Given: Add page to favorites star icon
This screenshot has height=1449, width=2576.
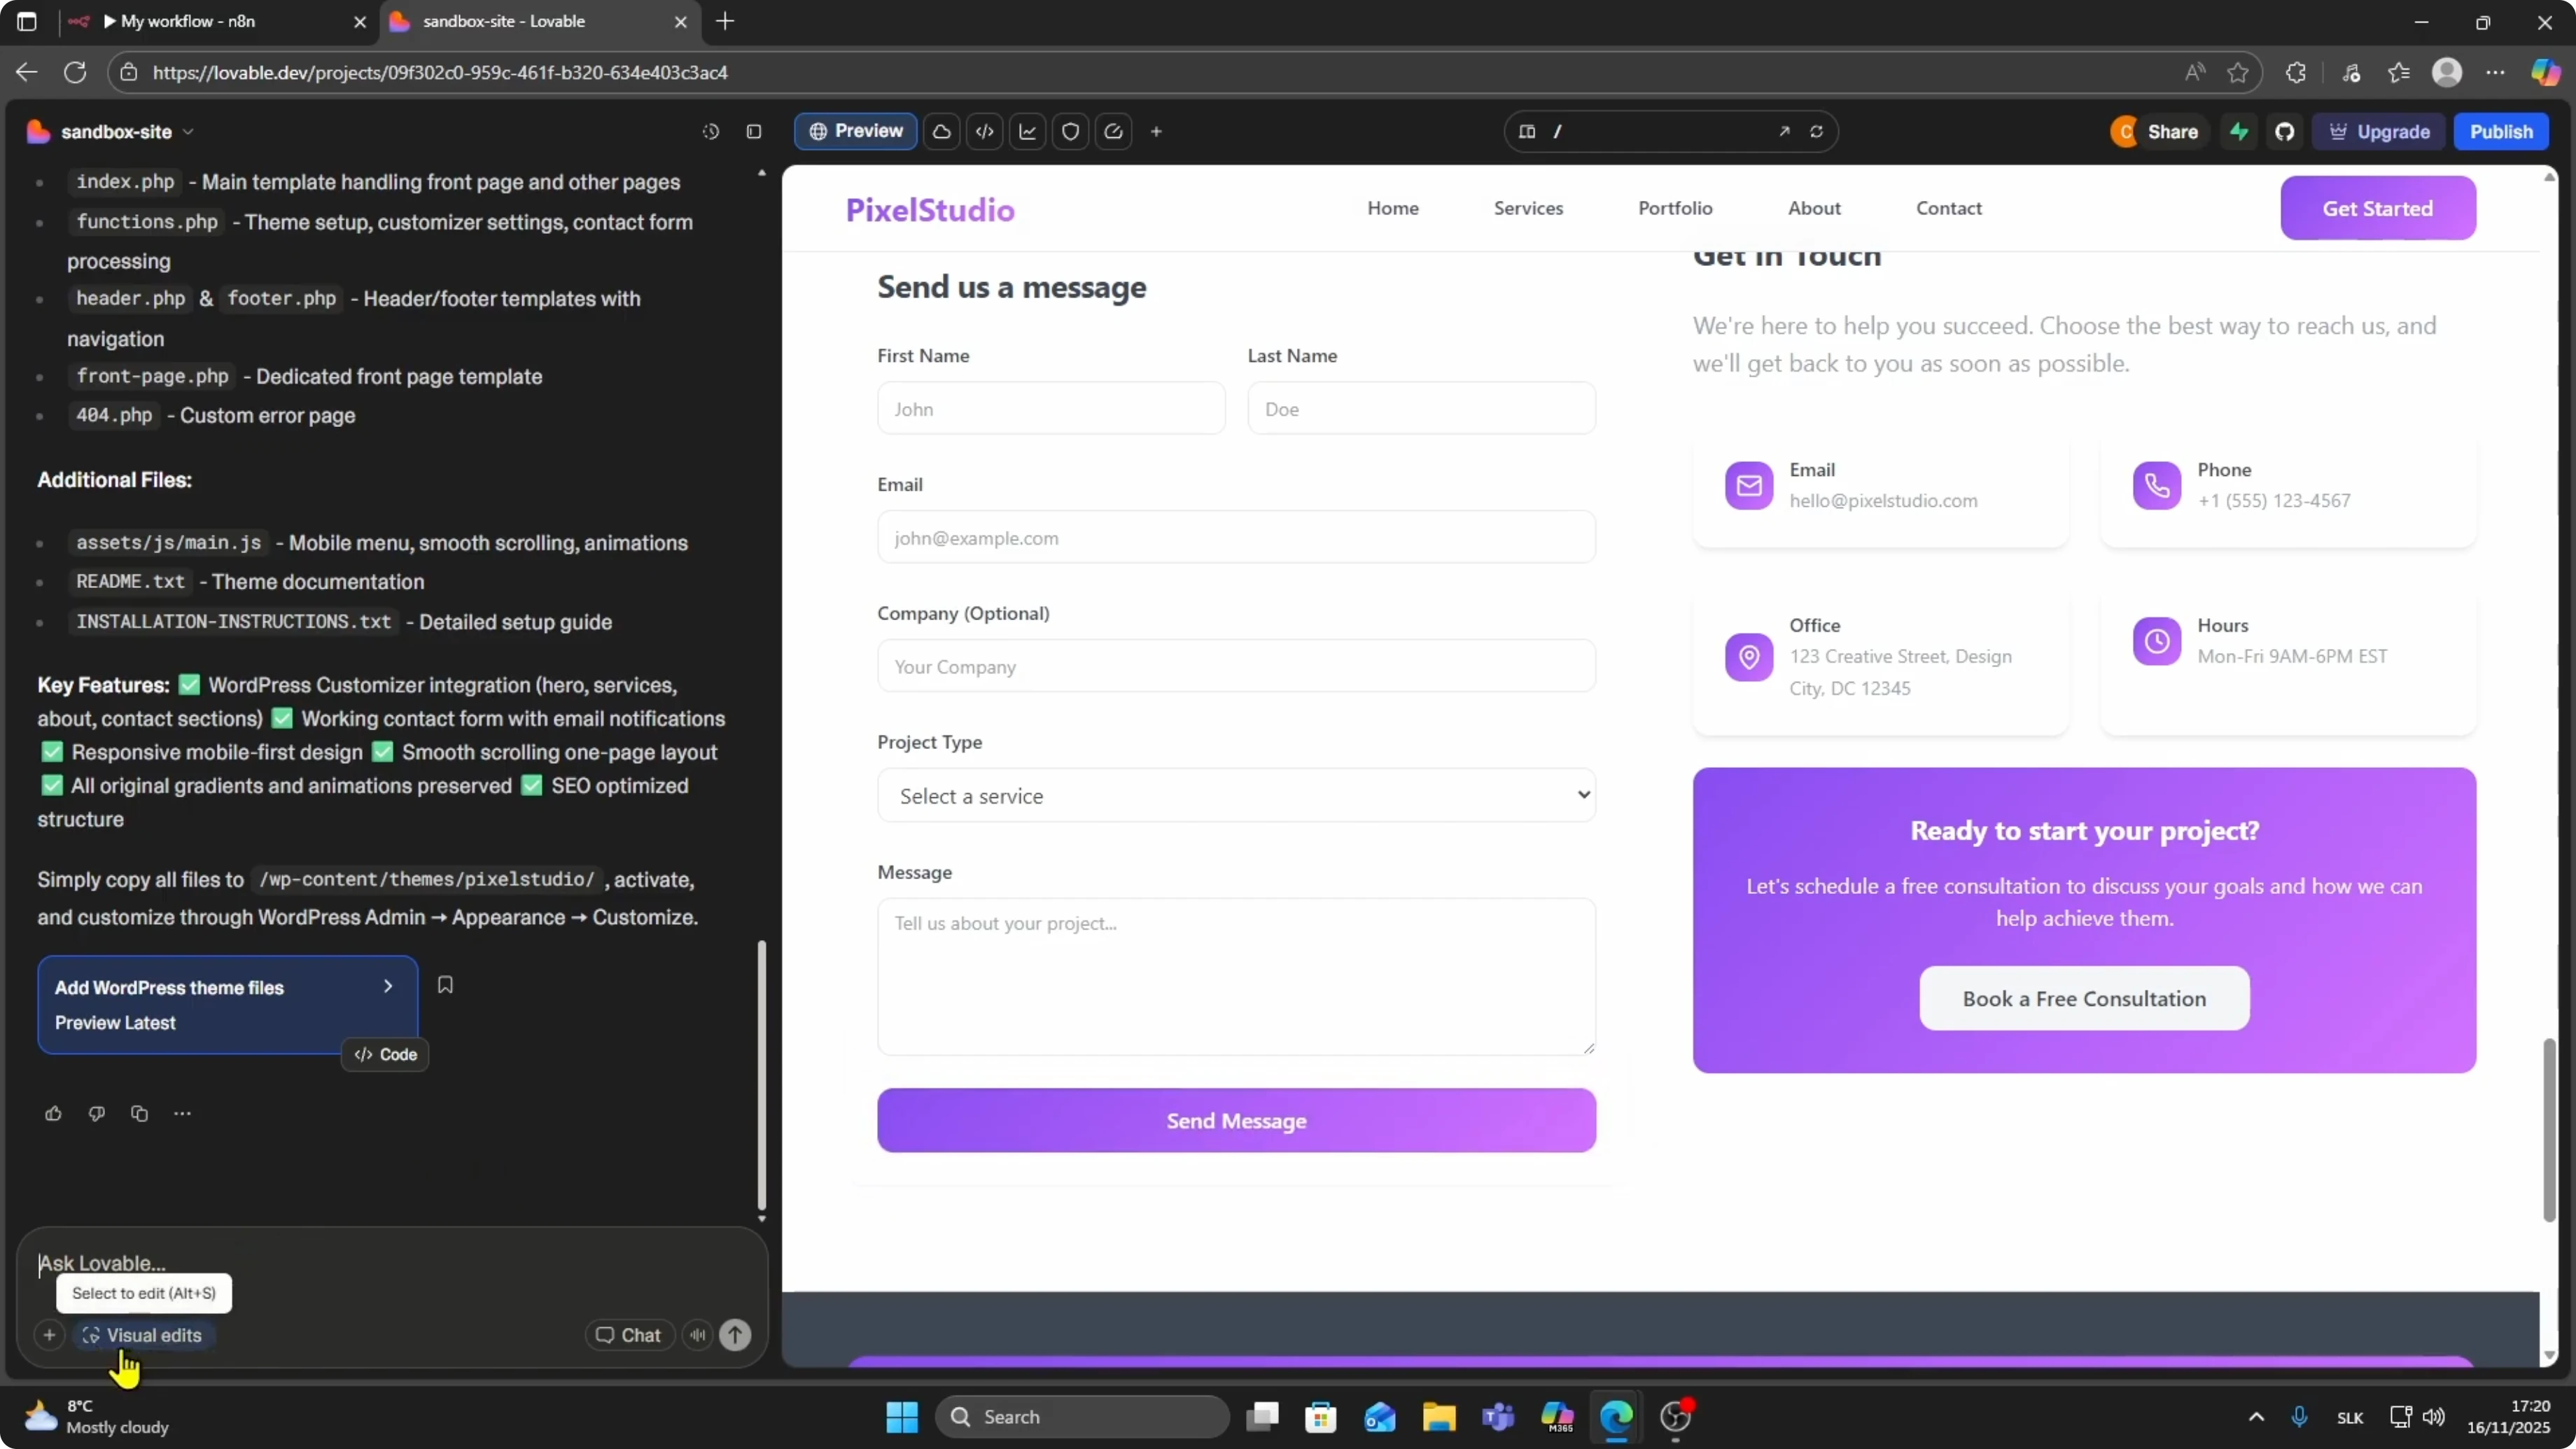Looking at the screenshot, I should [x=2238, y=73].
